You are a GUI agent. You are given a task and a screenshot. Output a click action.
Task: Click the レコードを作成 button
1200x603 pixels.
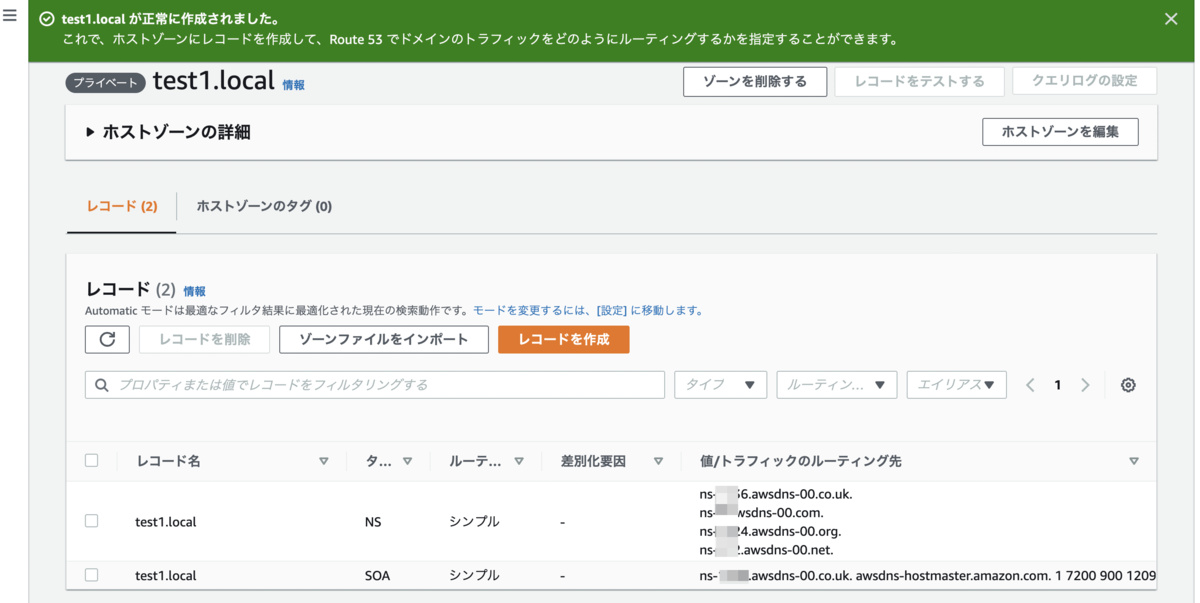click(564, 339)
